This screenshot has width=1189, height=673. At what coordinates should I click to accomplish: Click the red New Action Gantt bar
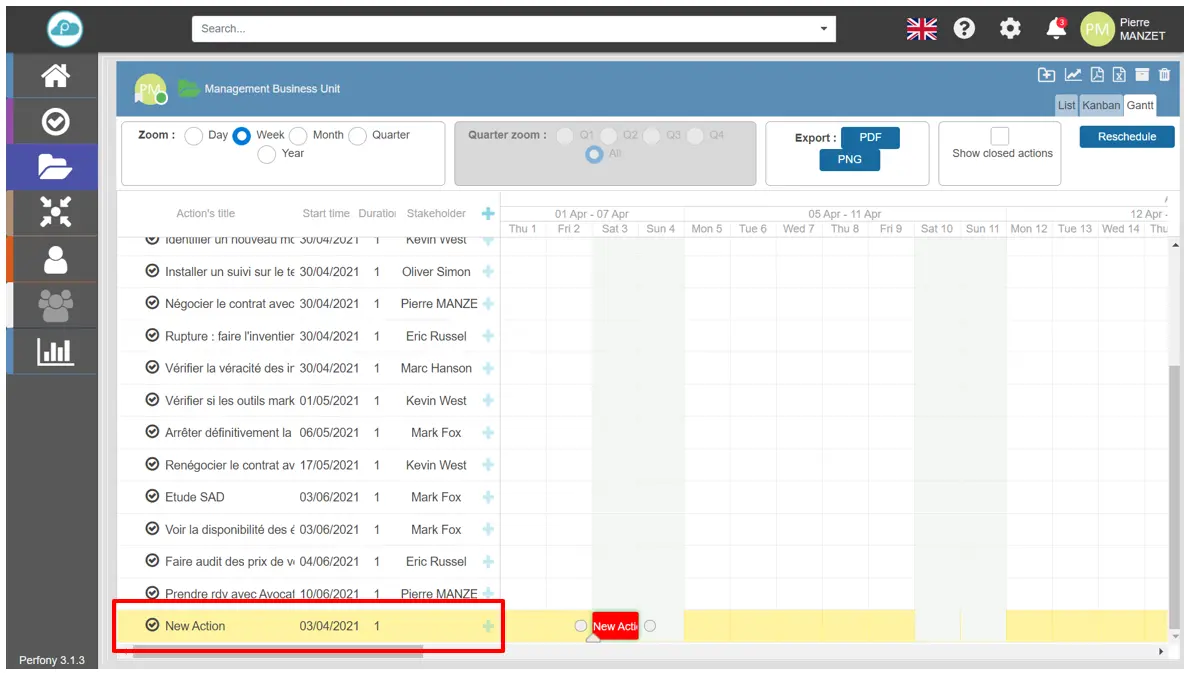[615, 626]
